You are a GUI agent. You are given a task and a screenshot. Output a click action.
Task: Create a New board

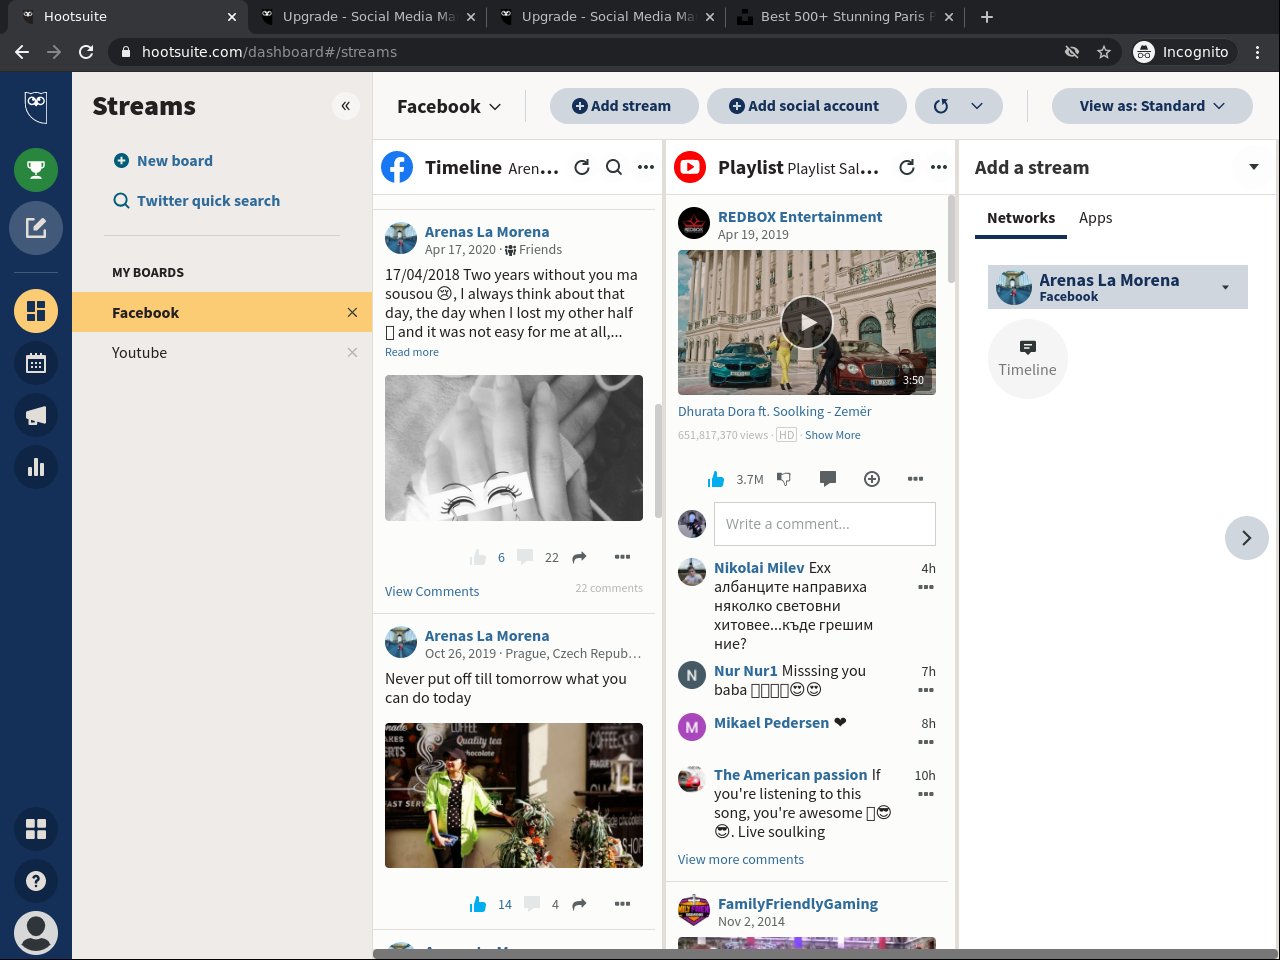coord(163,161)
